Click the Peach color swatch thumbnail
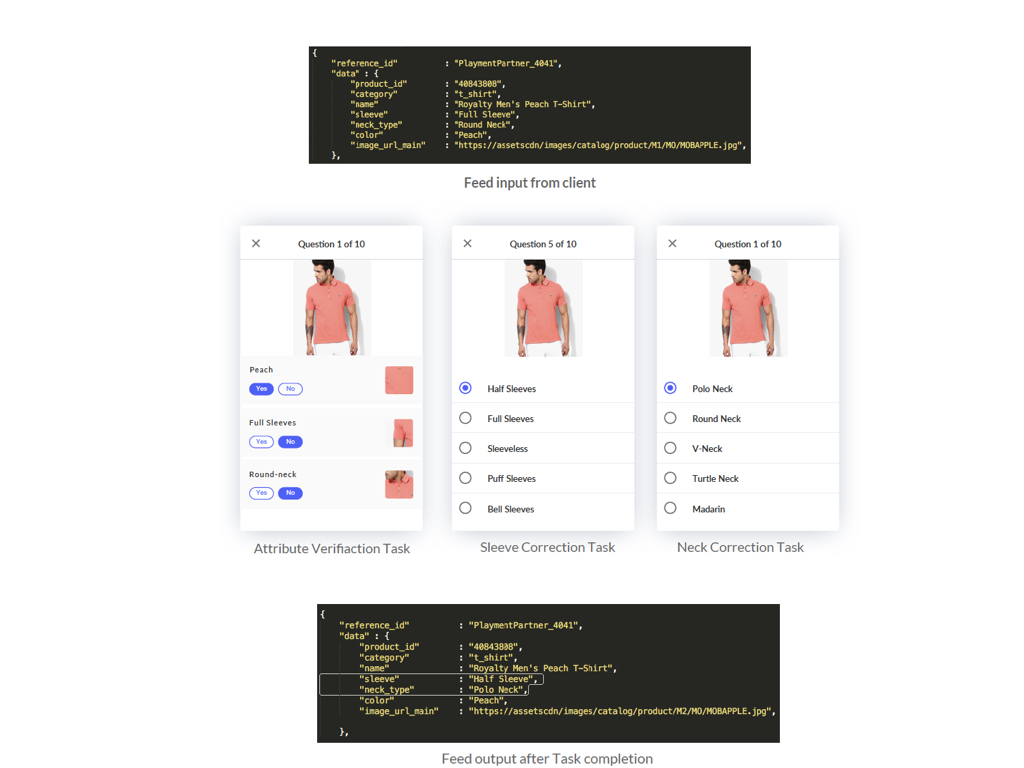This screenshot has width=1024, height=768. click(399, 380)
